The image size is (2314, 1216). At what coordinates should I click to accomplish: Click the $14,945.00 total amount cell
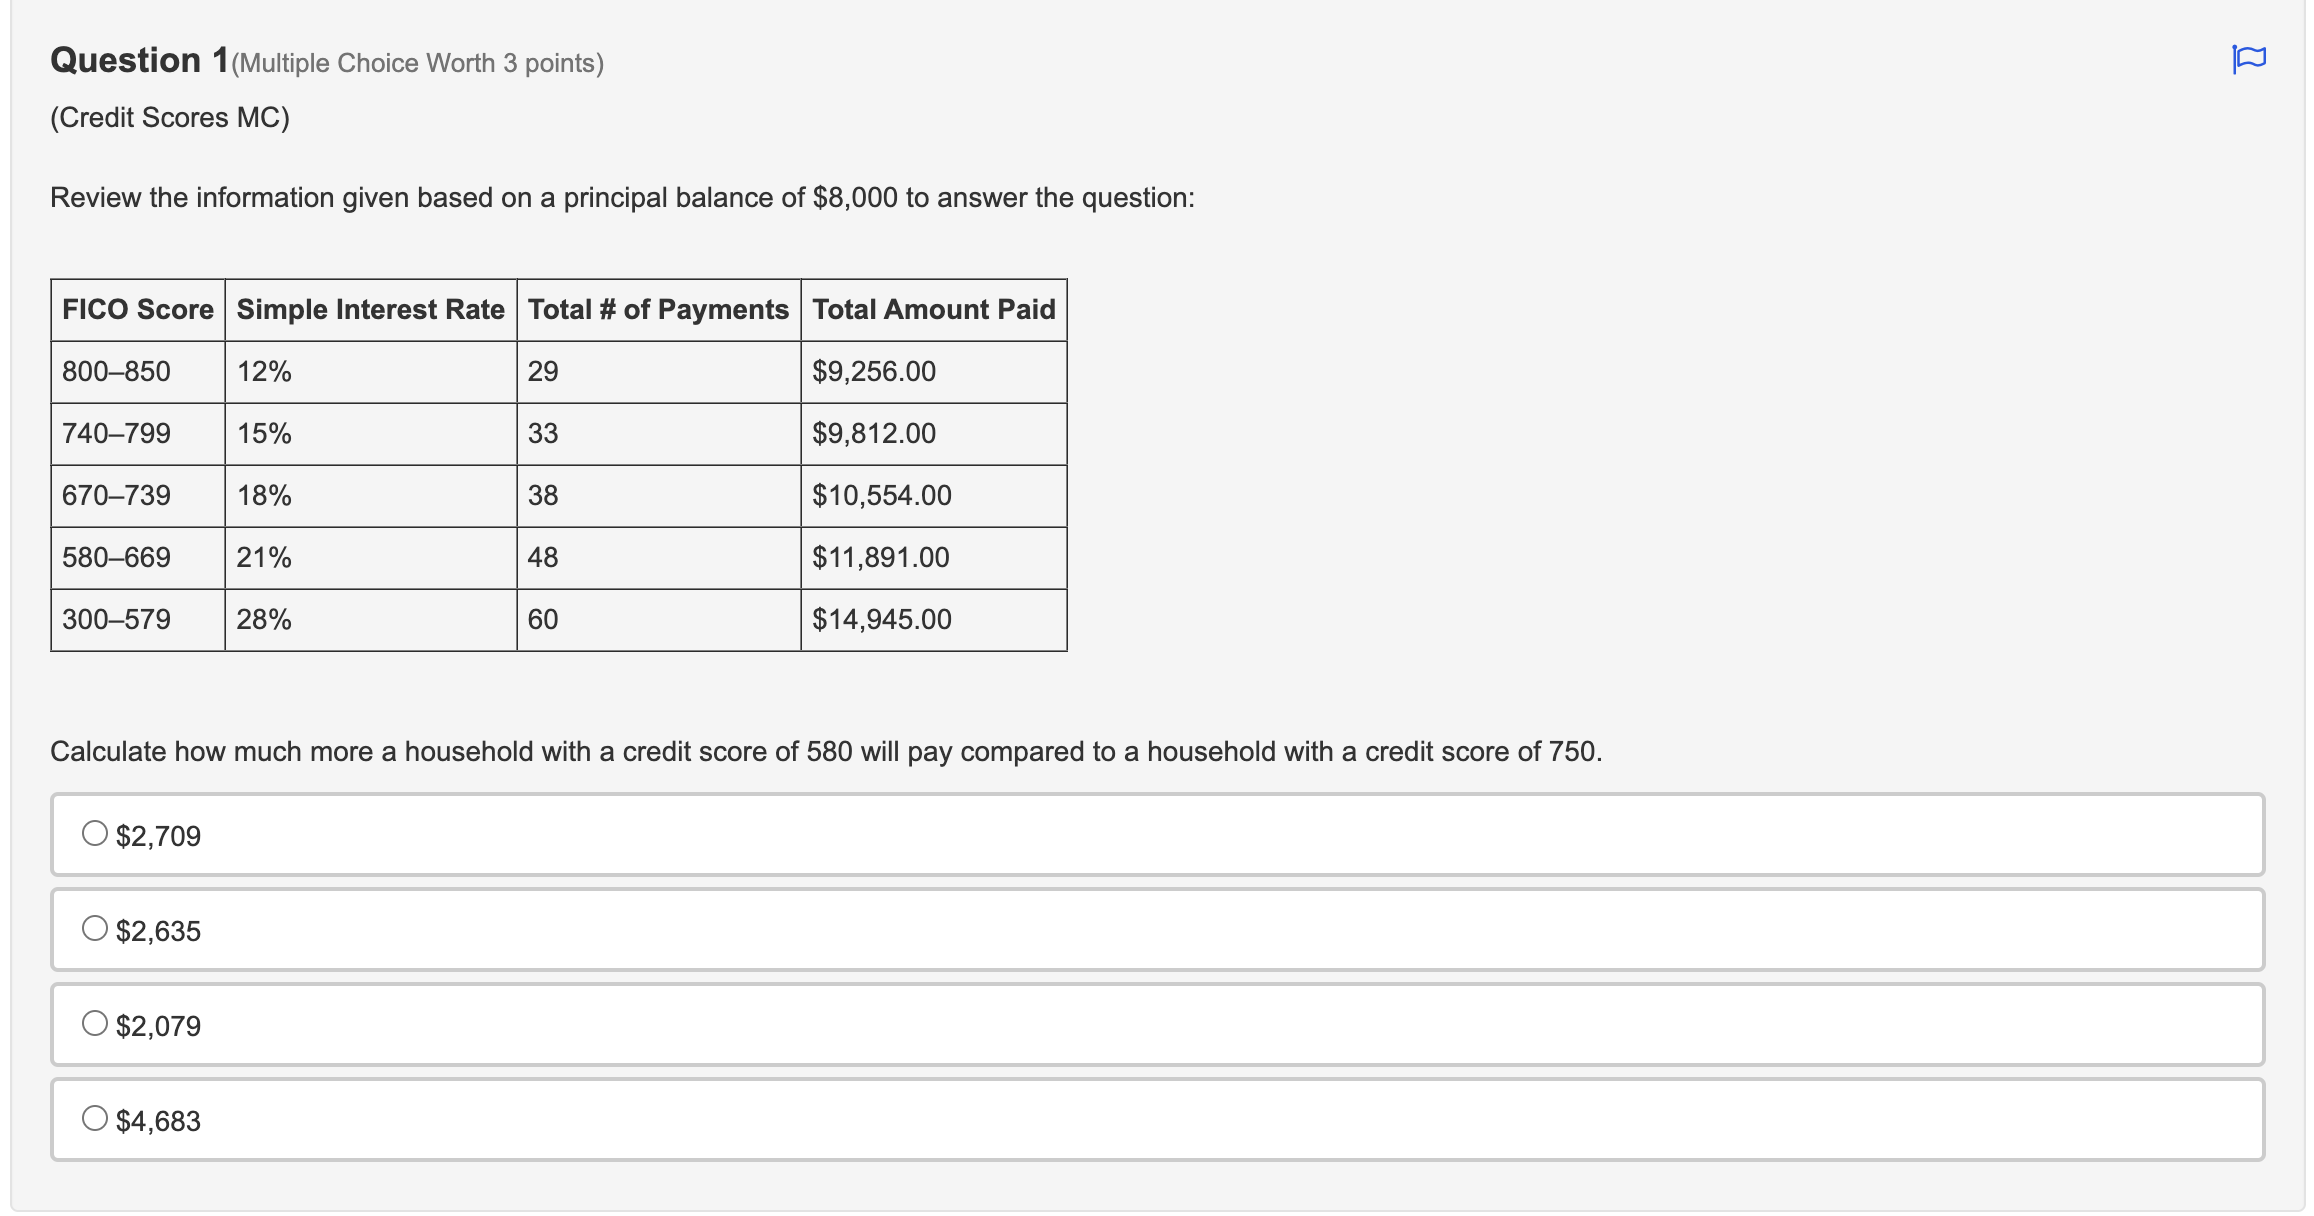point(934,620)
